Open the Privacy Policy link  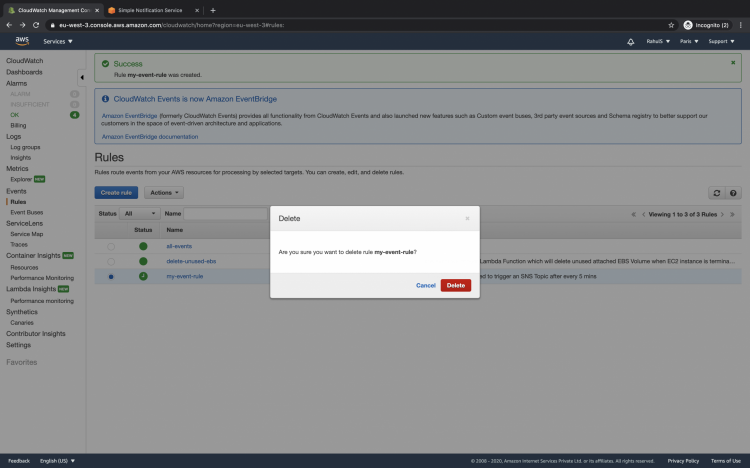pyautogui.click(x=683, y=461)
